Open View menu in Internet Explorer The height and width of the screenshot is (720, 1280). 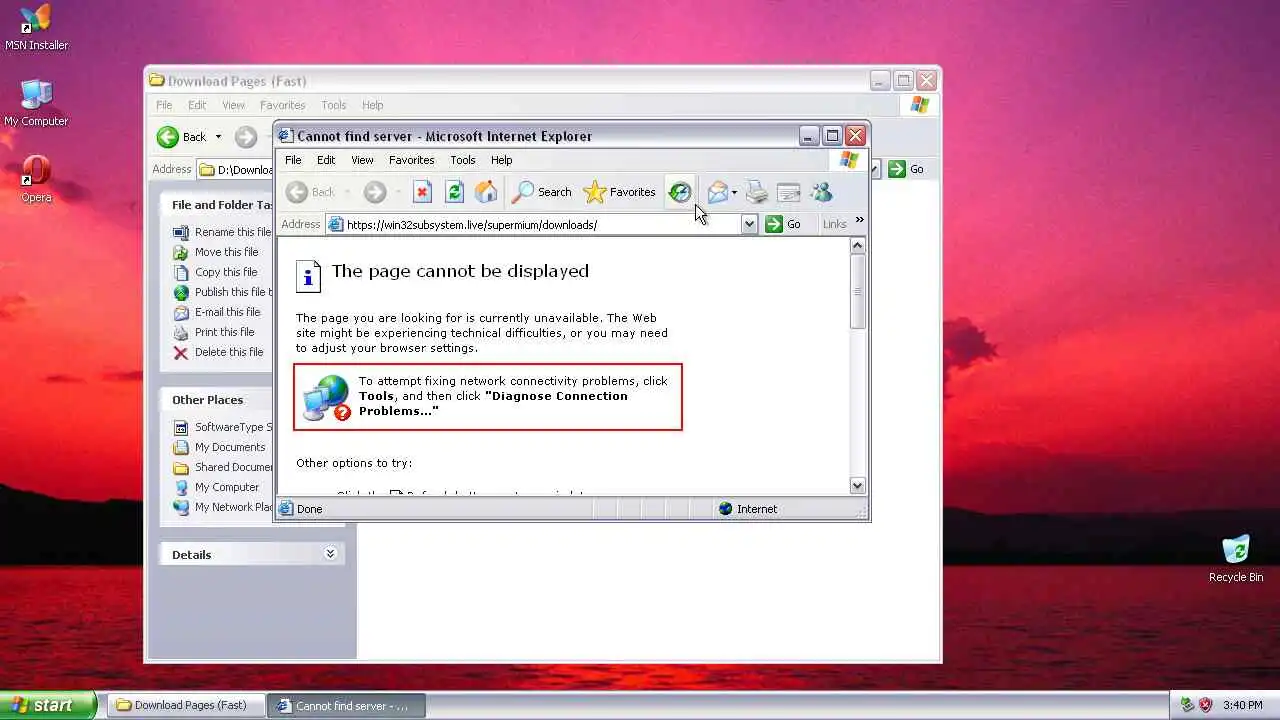coord(362,160)
